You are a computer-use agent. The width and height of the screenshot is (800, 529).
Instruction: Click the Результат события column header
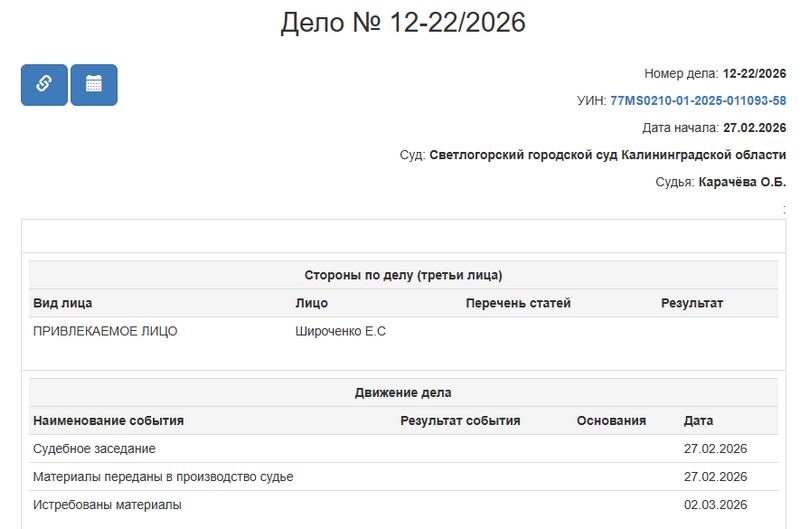point(460,421)
